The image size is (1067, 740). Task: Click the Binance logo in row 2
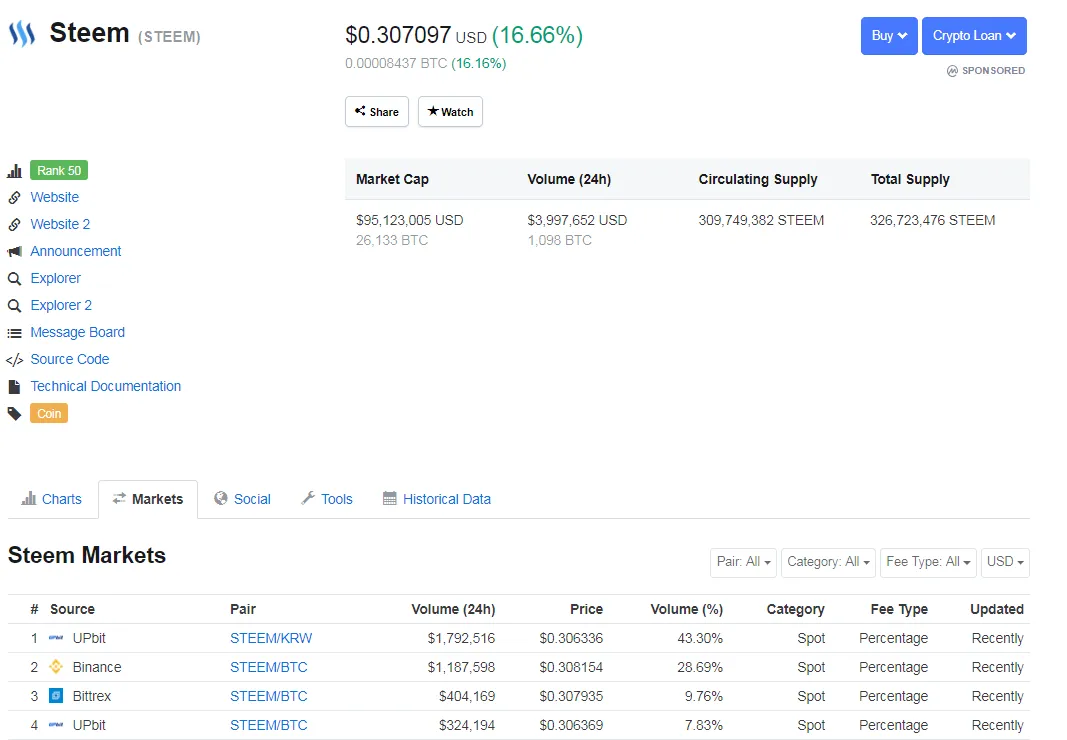click(56, 667)
